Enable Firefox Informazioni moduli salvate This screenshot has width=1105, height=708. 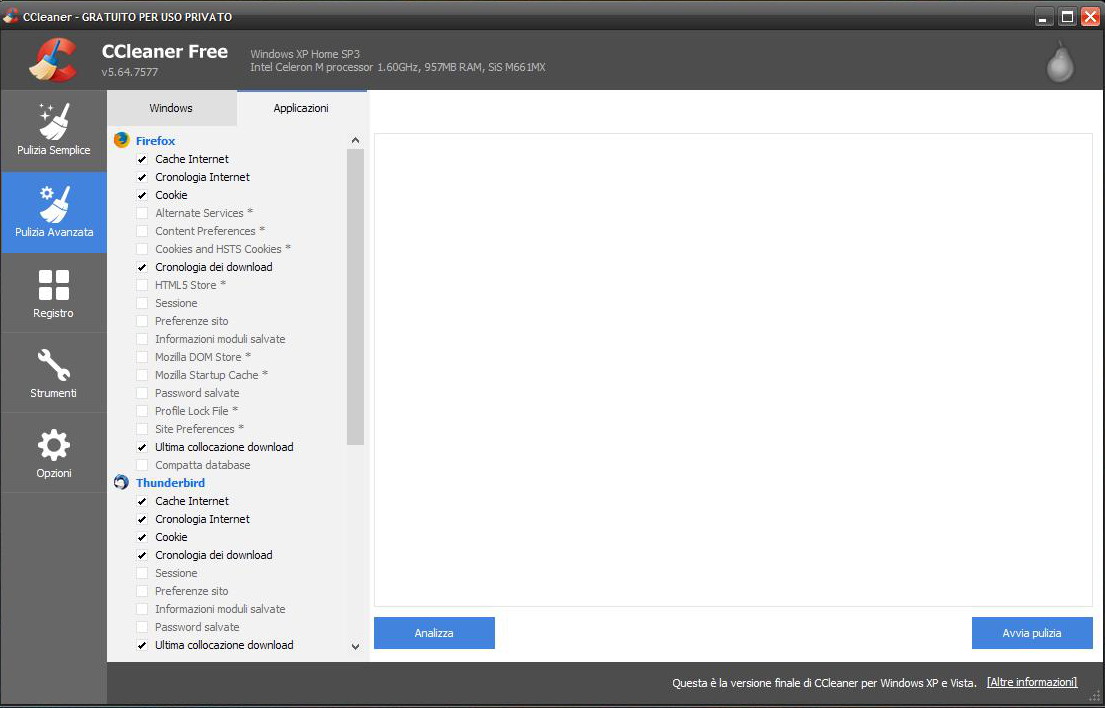tap(142, 339)
